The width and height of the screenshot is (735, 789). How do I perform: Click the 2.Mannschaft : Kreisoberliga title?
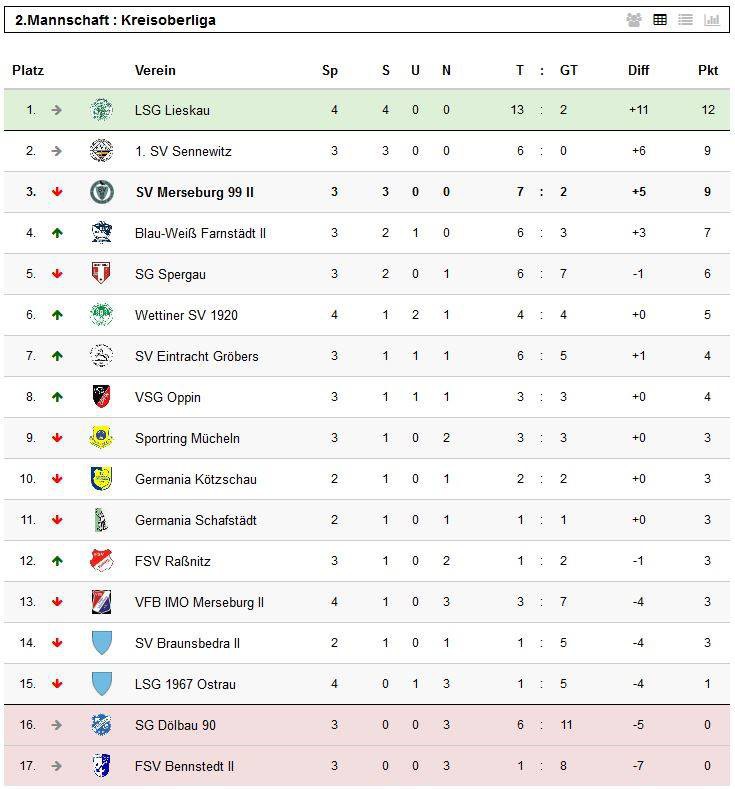pos(115,20)
